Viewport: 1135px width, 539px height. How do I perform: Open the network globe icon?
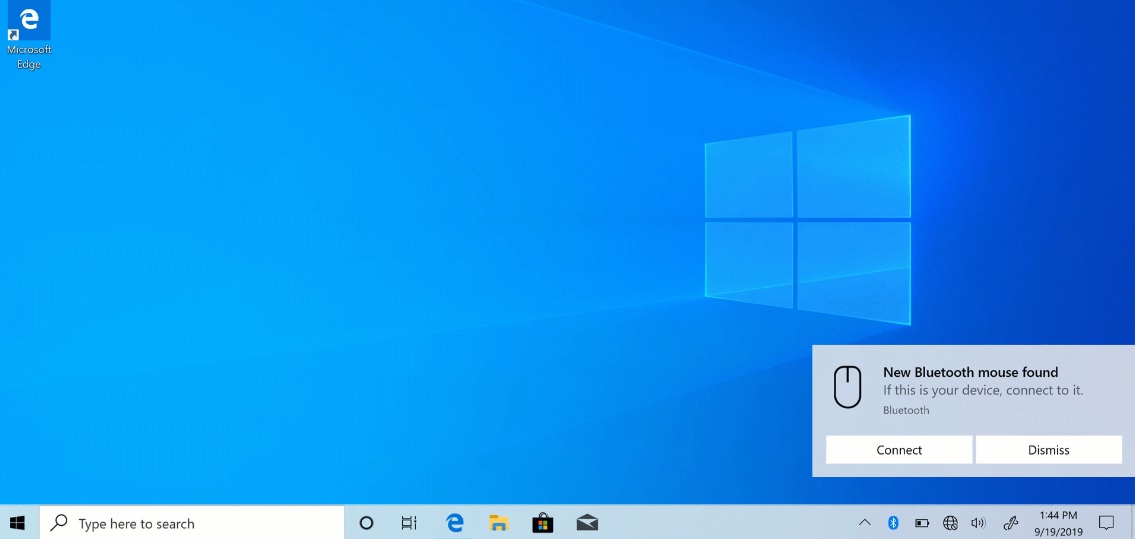tap(950, 522)
